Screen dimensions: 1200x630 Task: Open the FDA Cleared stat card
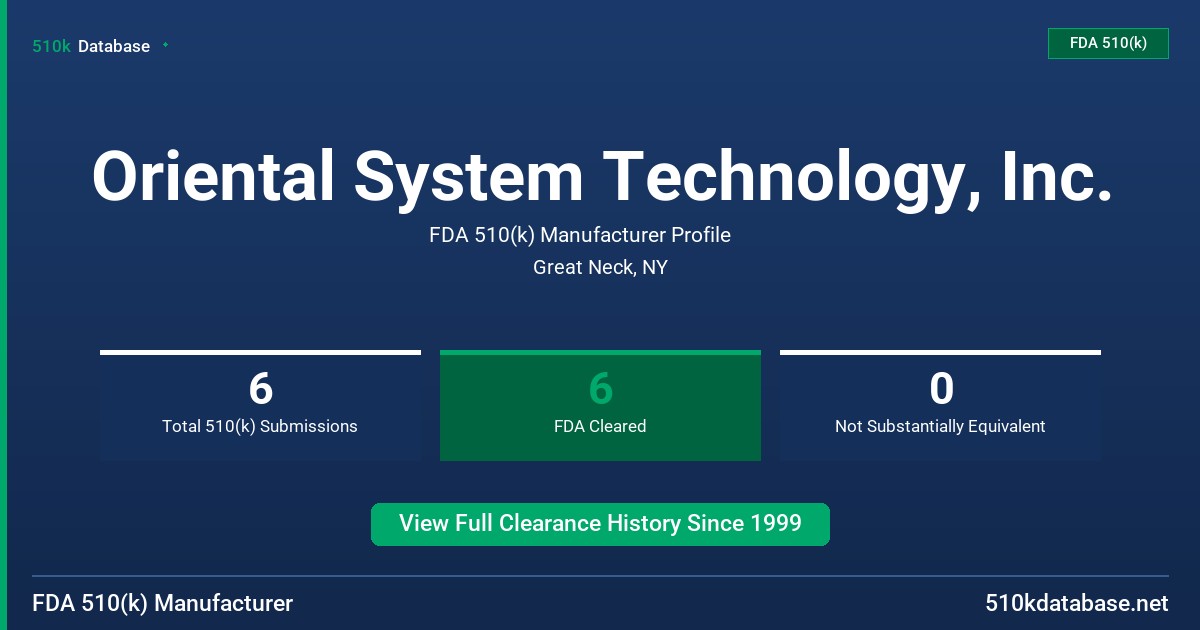pos(600,405)
